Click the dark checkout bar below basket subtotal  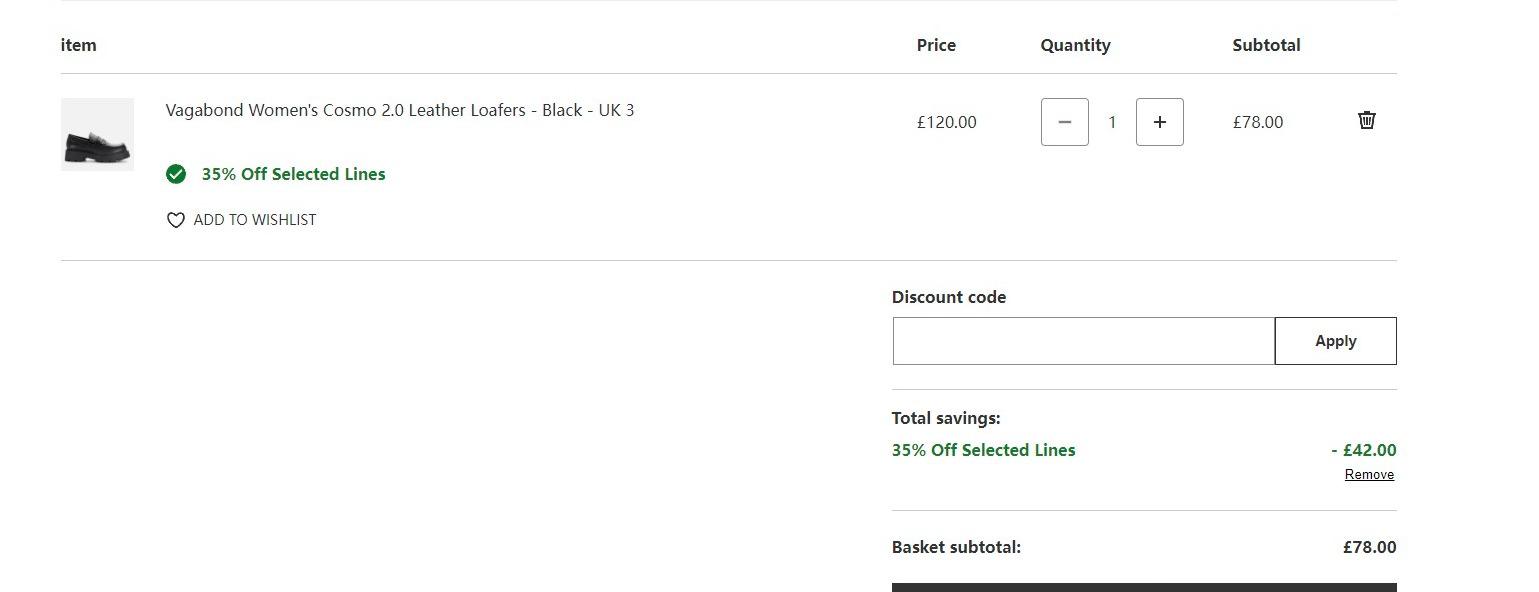tap(1144, 587)
